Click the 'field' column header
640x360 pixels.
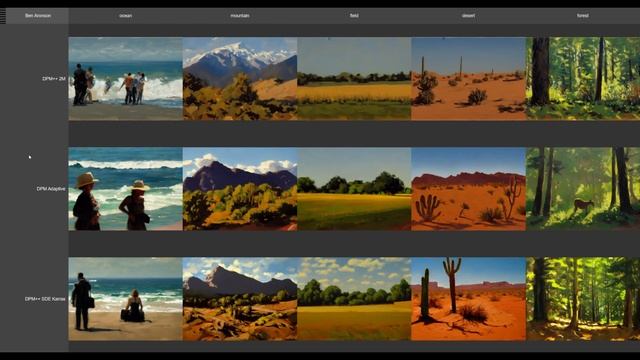tap(354, 16)
